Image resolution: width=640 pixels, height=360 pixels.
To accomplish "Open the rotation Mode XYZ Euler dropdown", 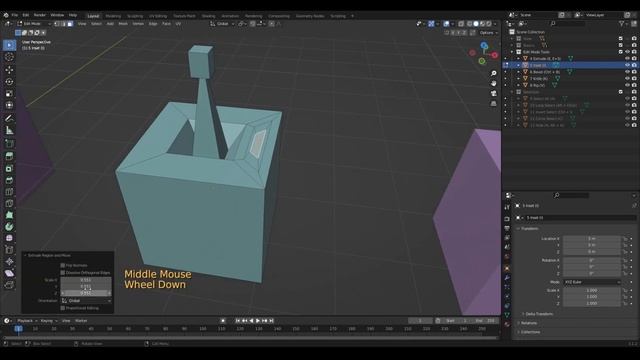I will coord(592,282).
